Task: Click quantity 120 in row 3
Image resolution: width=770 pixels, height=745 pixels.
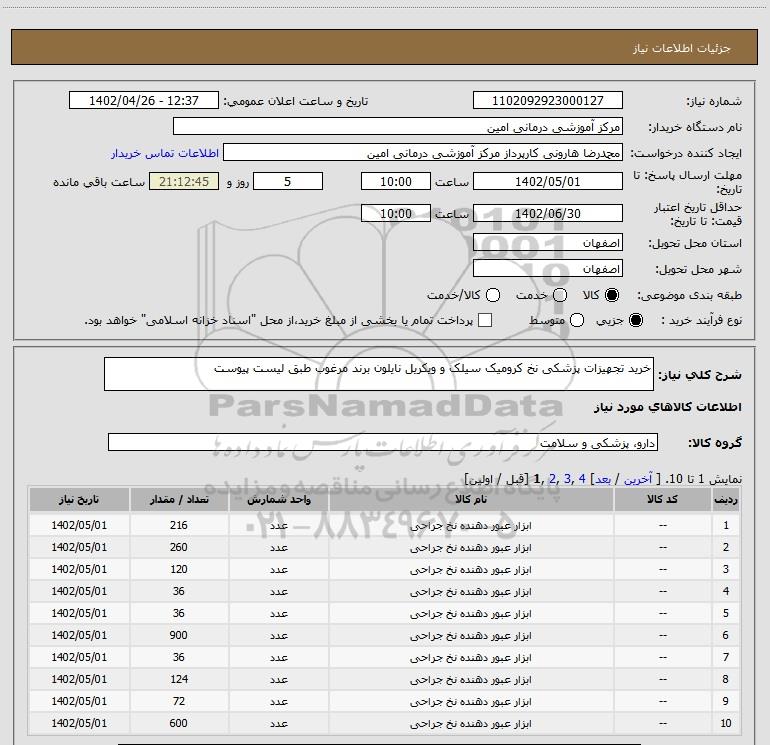Action: pyautogui.click(x=179, y=569)
